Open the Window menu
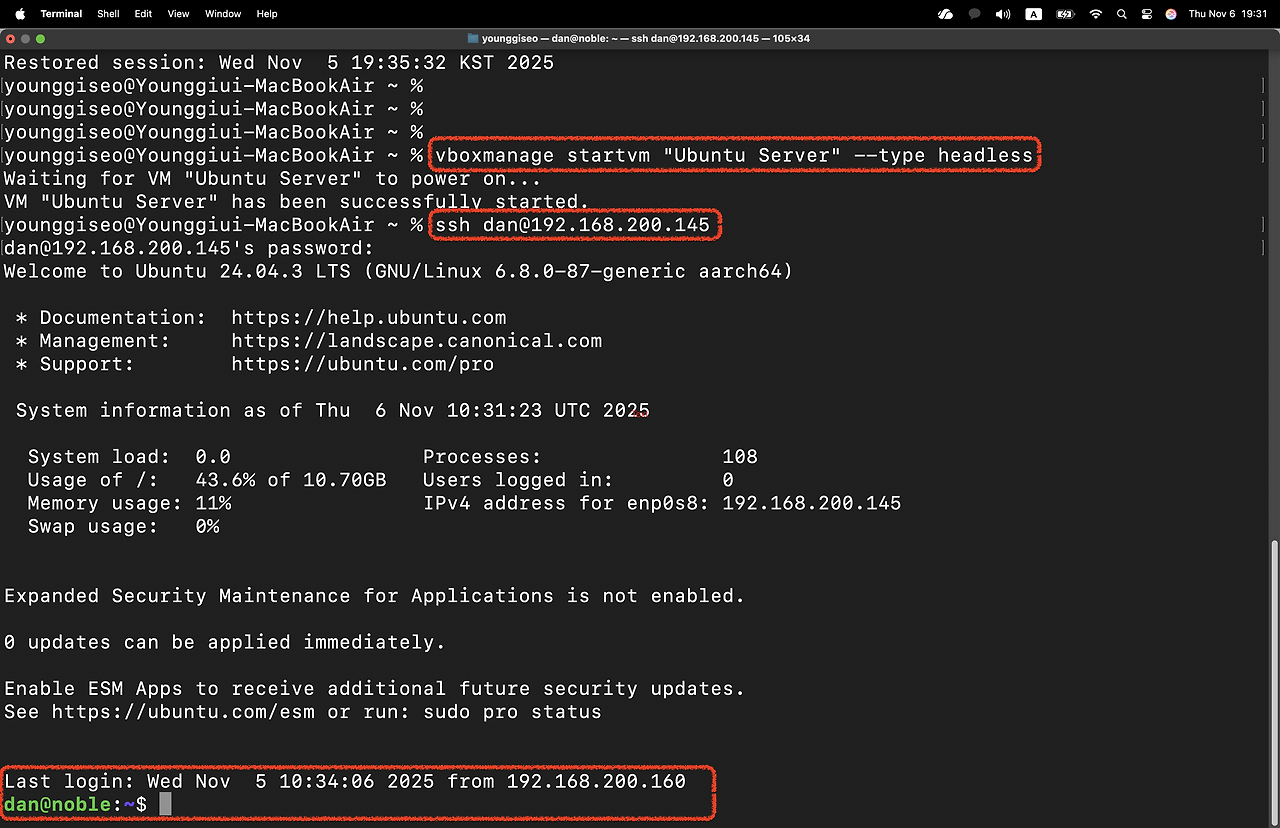1280x828 pixels. click(x=223, y=14)
